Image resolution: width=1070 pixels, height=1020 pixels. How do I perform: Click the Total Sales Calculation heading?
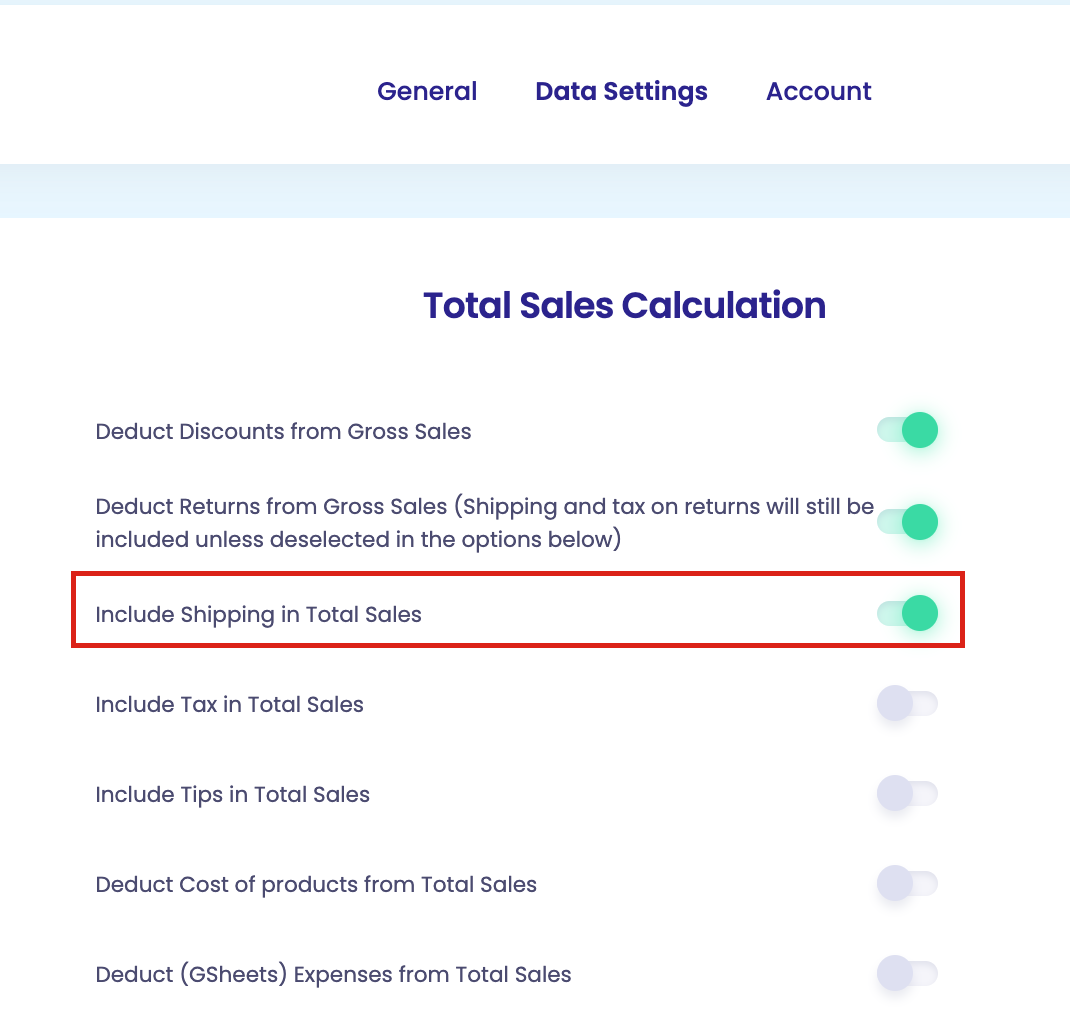click(x=624, y=305)
